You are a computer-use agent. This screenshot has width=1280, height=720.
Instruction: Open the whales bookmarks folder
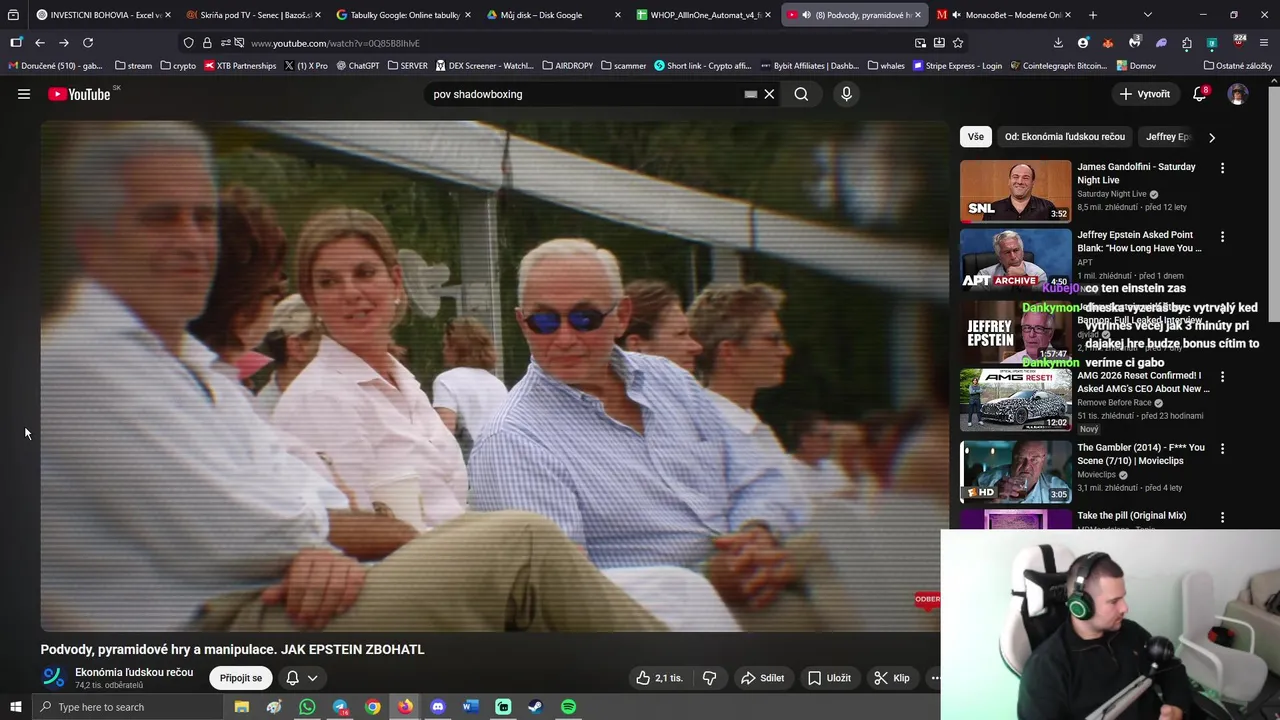coord(886,65)
